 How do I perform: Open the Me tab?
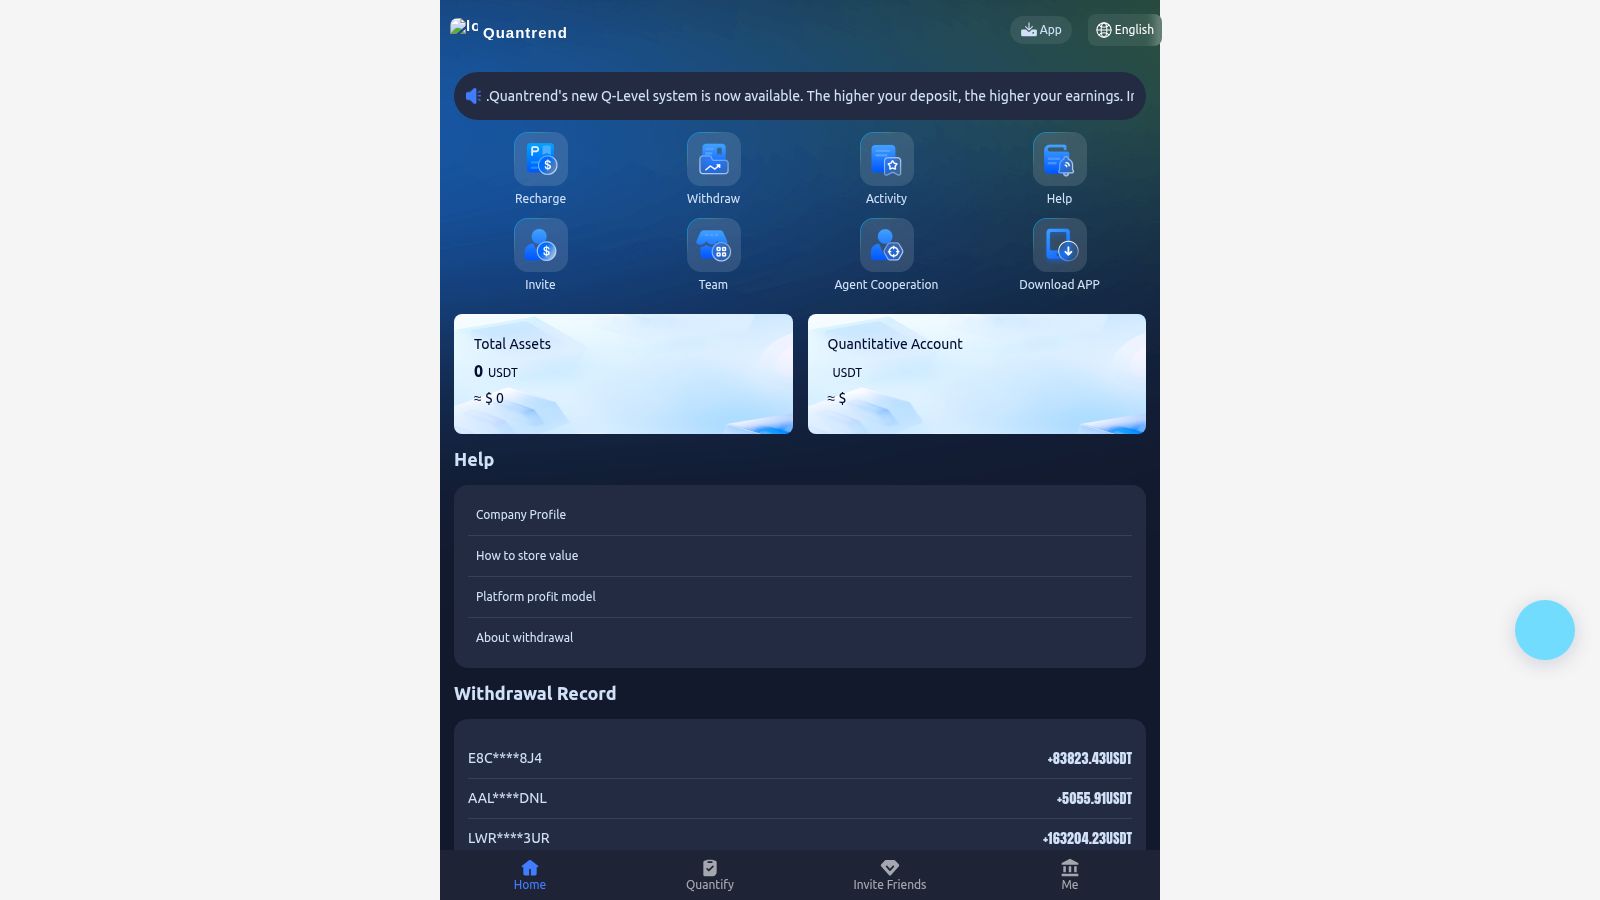point(1069,875)
